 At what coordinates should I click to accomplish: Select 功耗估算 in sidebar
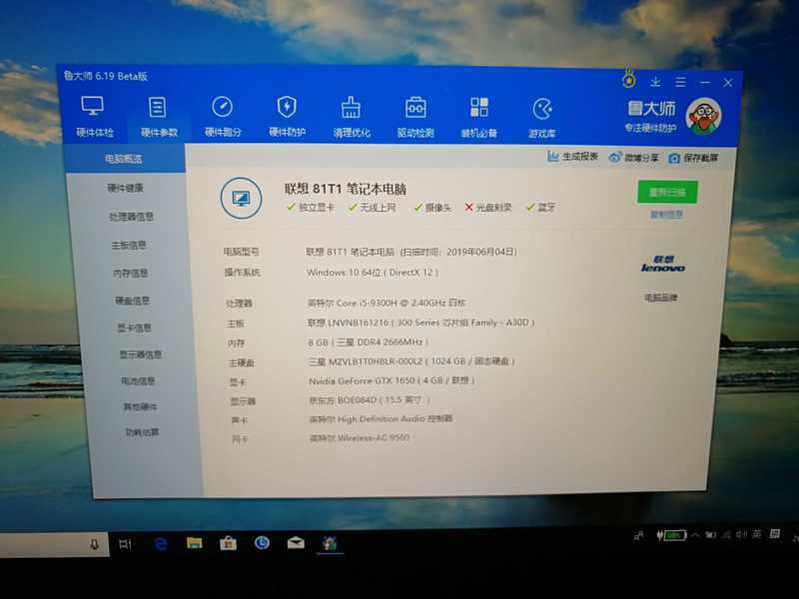142,432
